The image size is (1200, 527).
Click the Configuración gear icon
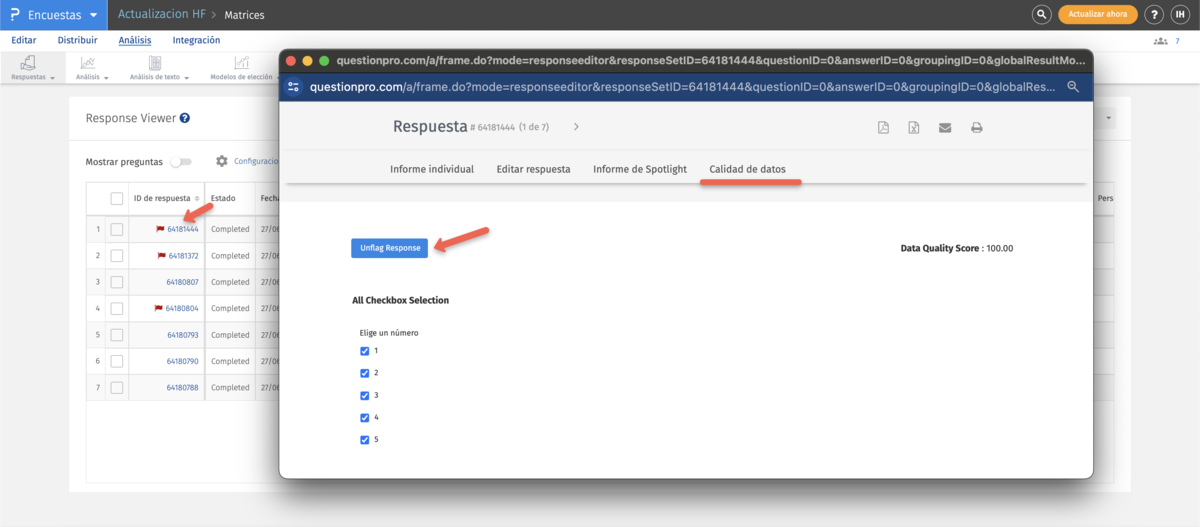coord(222,161)
